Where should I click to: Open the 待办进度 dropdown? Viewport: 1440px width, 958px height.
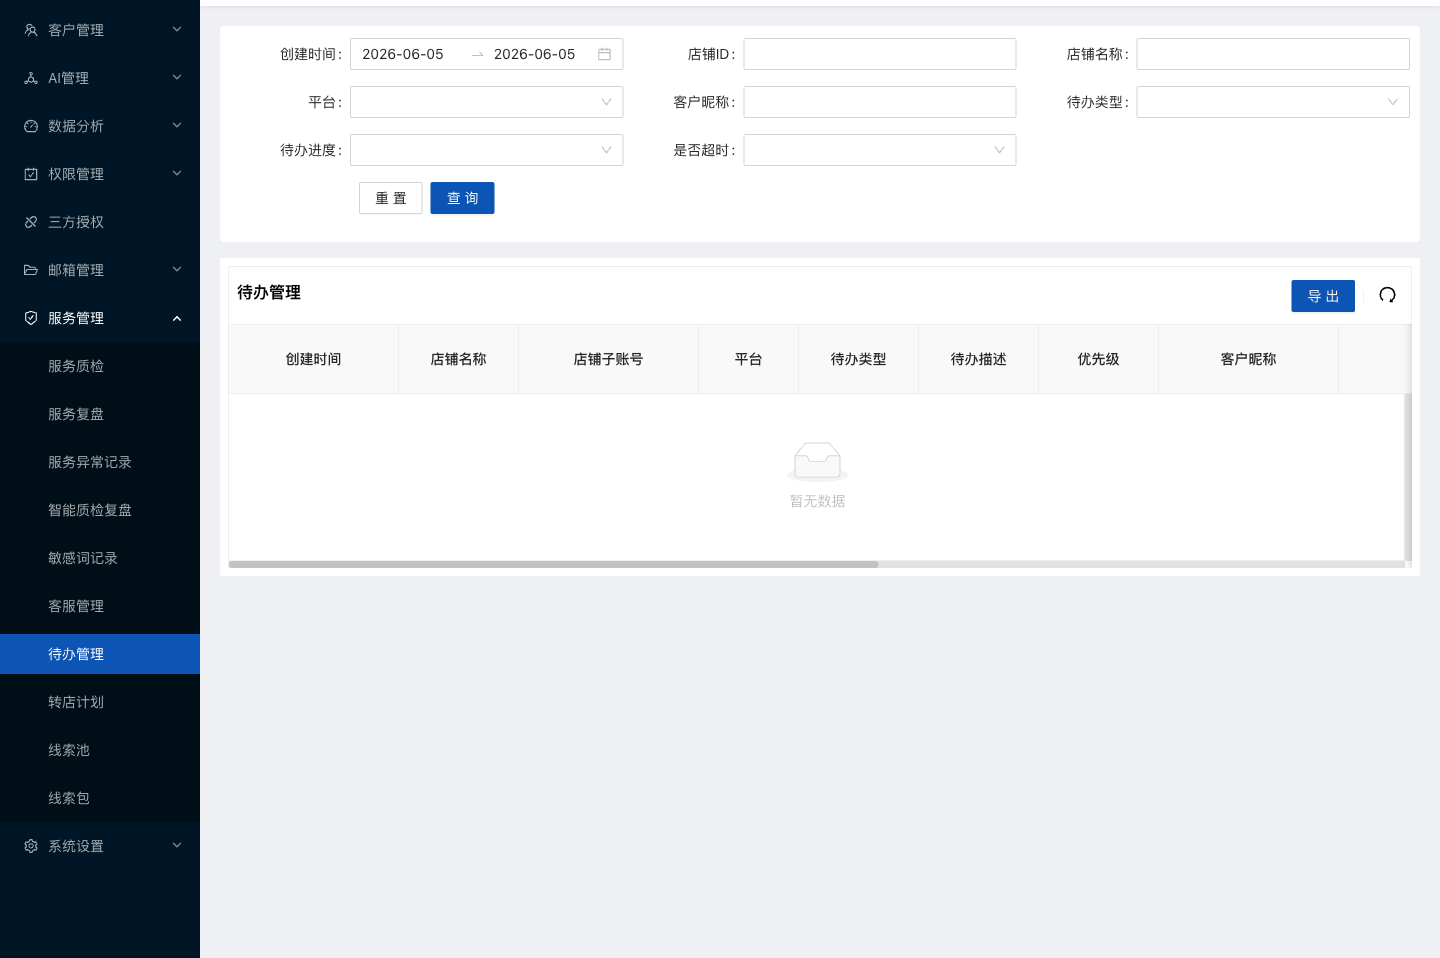point(486,150)
